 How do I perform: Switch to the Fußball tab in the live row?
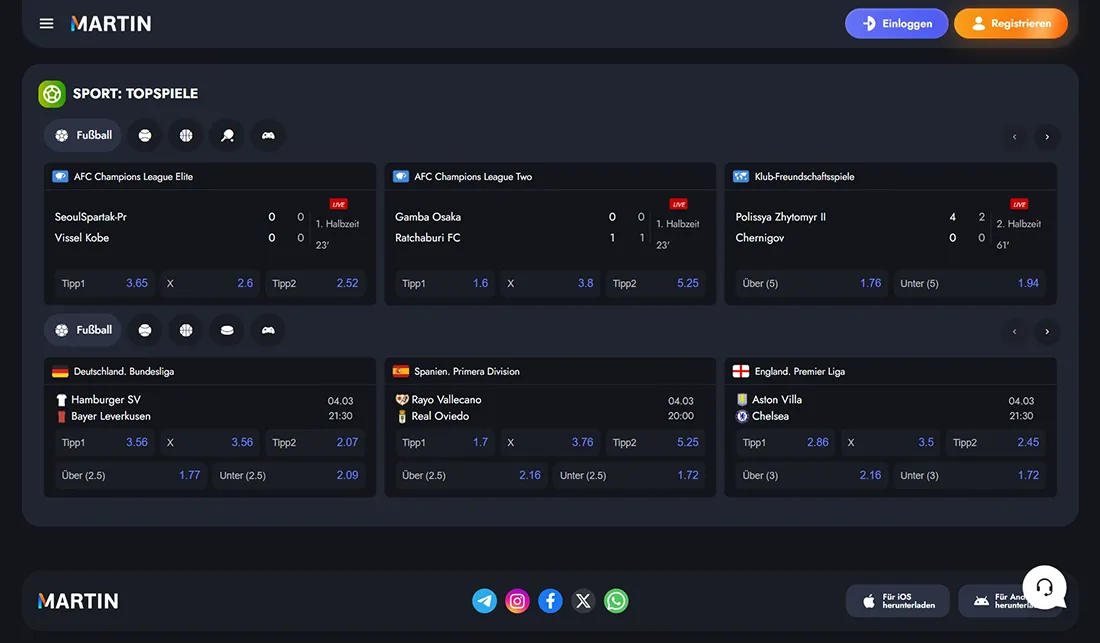pyautogui.click(x=83, y=135)
